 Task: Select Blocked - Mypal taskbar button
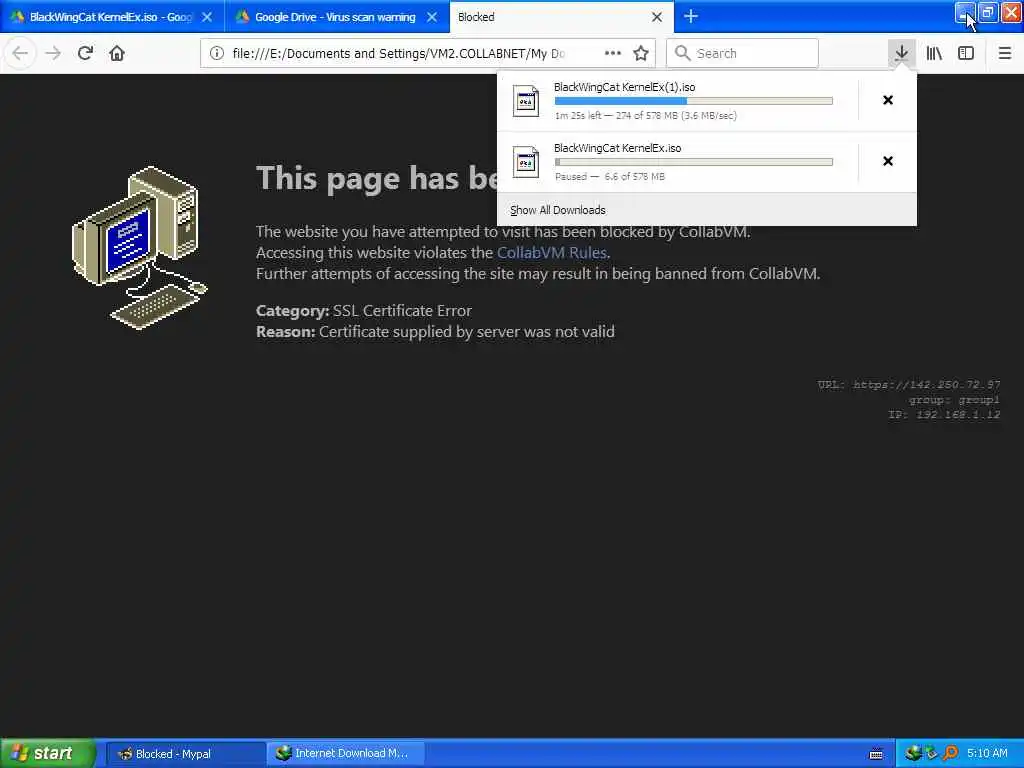click(x=185, y=754)
